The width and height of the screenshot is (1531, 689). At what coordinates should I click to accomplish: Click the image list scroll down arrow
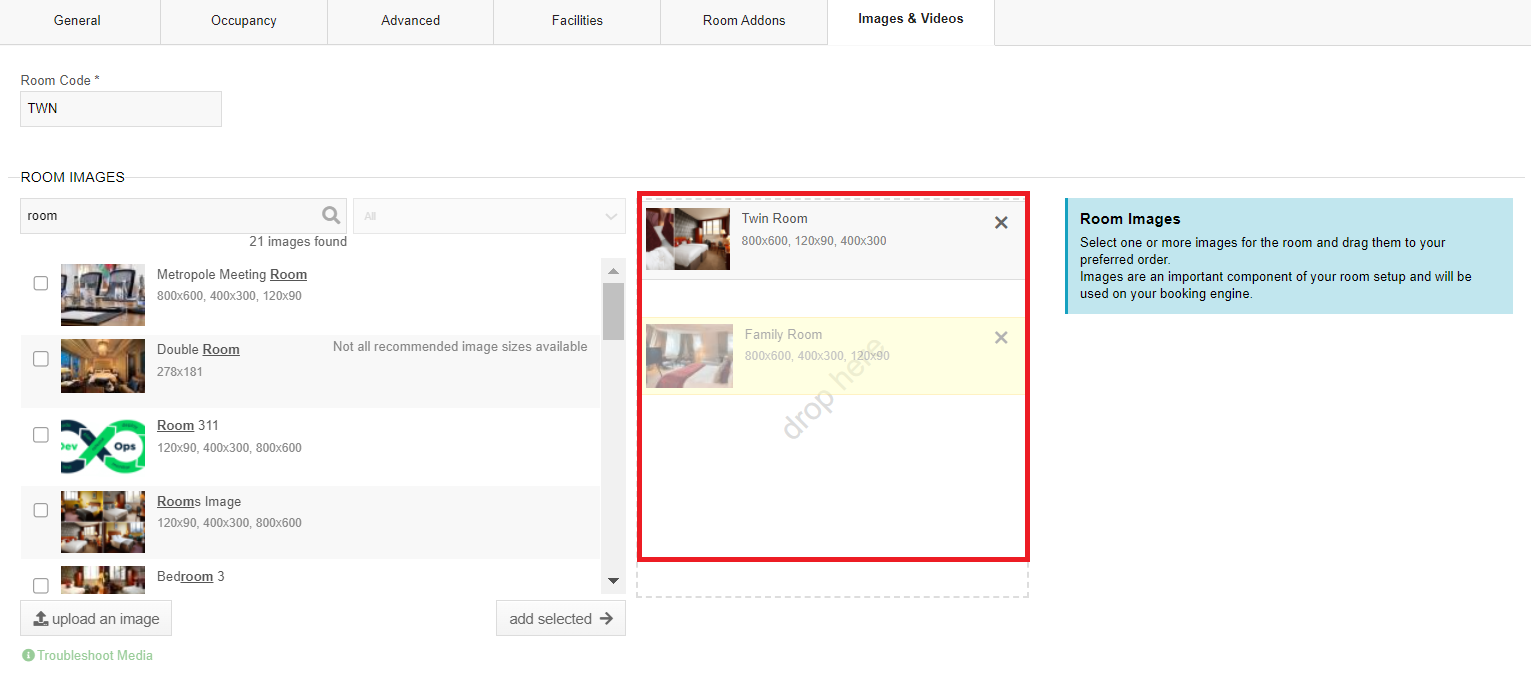click(x=613, y=581)
